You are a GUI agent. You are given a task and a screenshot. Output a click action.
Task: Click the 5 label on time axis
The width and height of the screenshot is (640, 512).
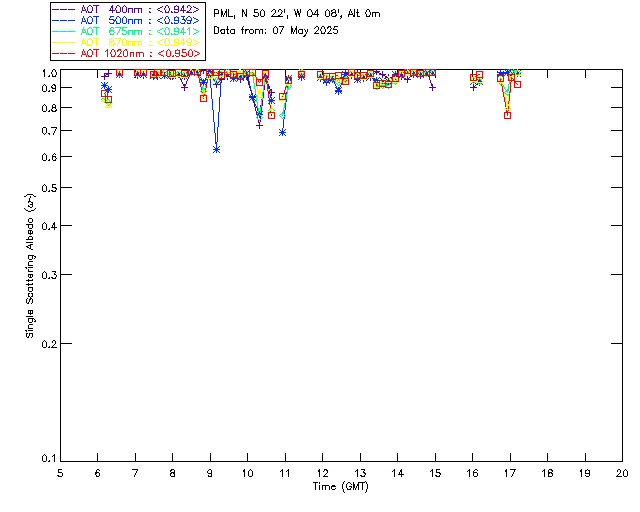(60, 473)
